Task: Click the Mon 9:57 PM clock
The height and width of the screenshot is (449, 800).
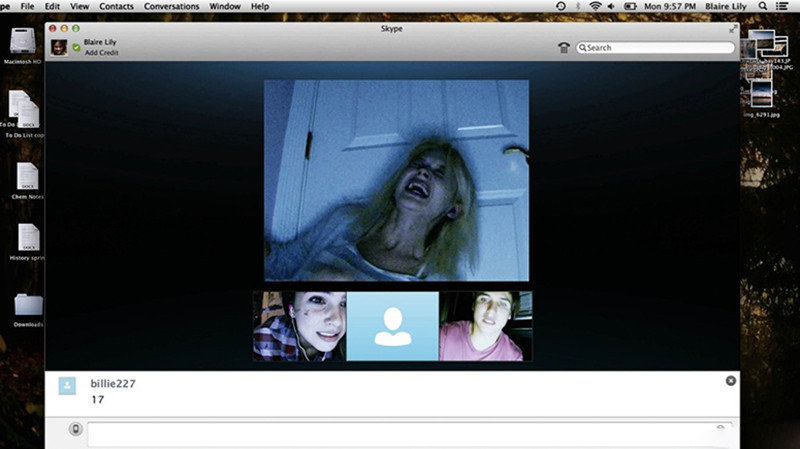Action: (670, 6)
